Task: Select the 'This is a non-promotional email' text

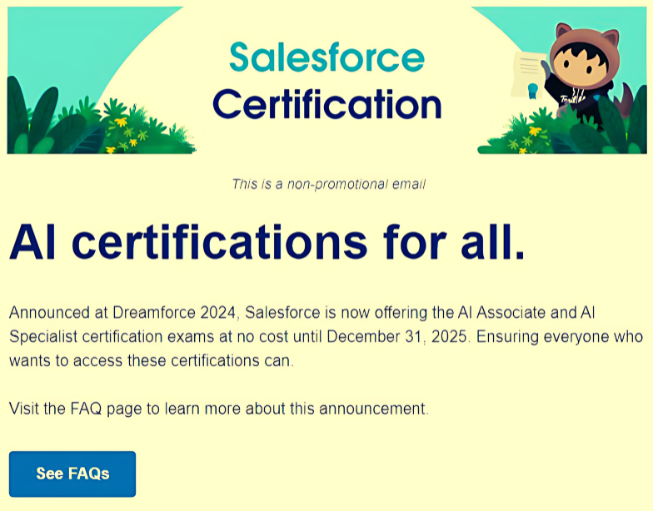Action: tap(329, 184)
